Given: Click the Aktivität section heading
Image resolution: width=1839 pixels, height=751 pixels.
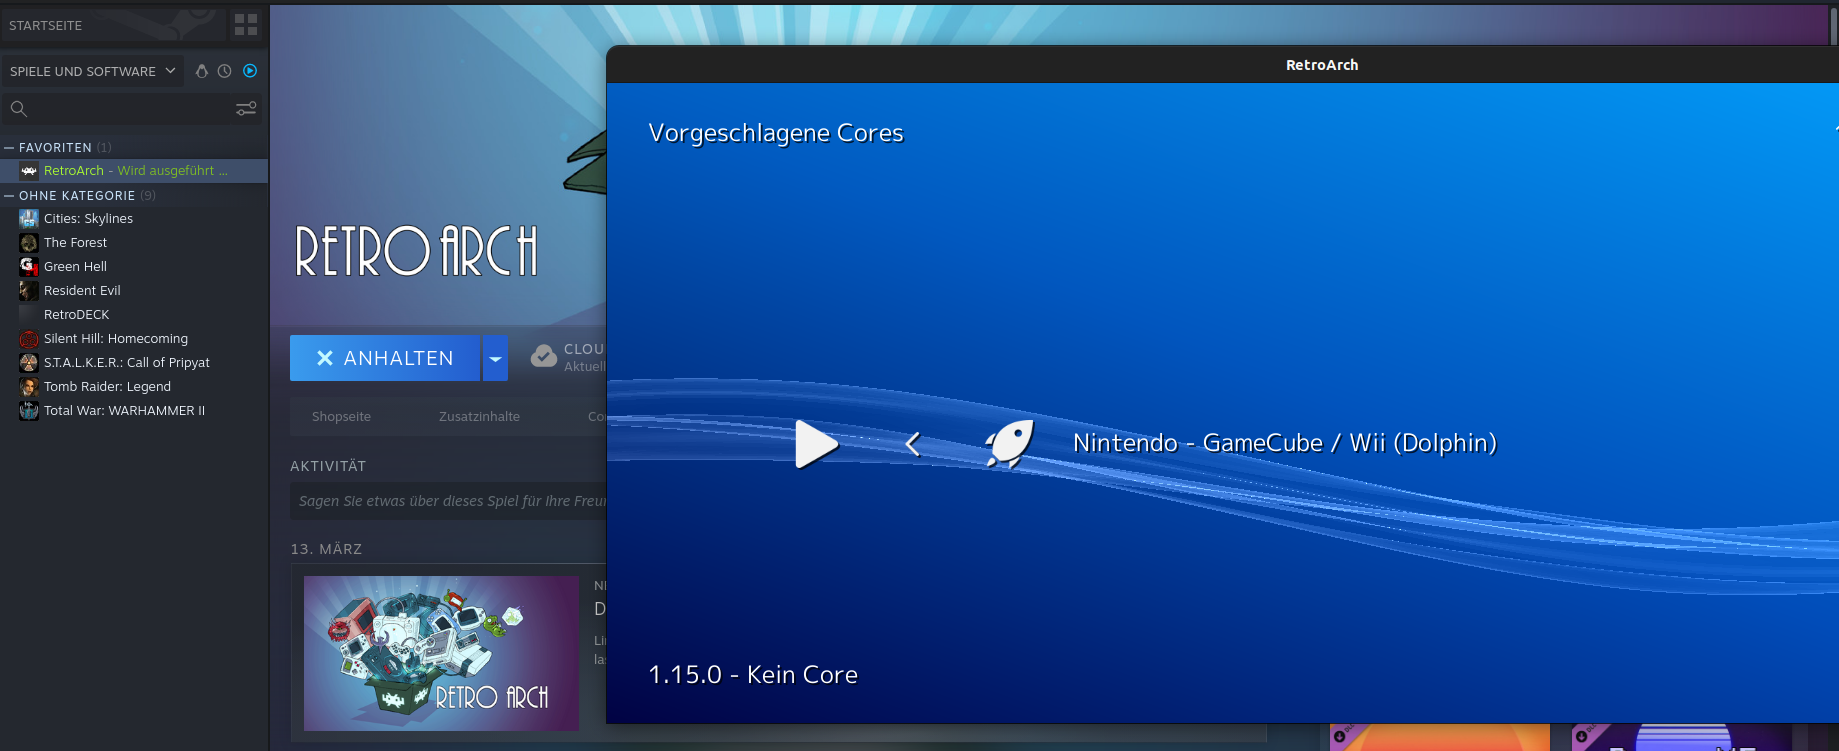Looking at the screenshot, I should click(x=328, y=466).
